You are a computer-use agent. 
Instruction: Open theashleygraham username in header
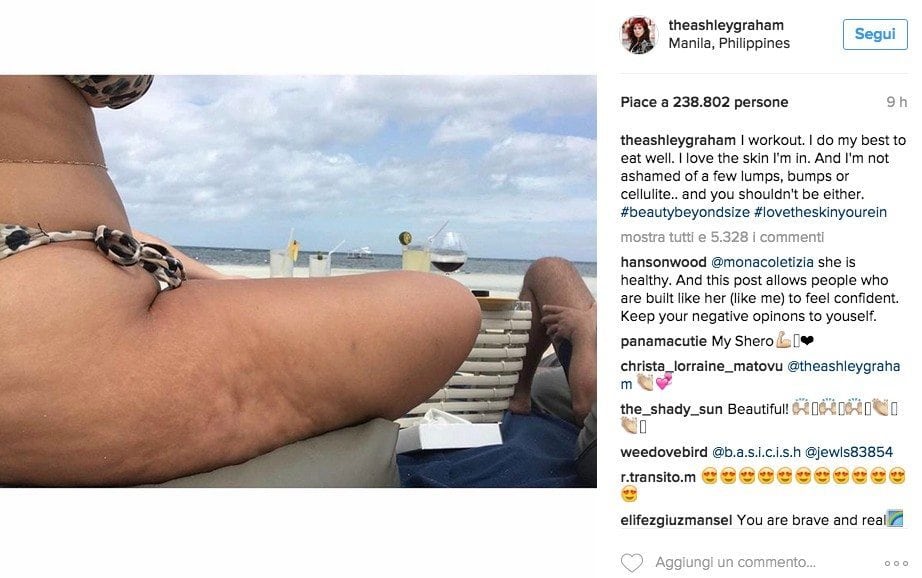click(x=726, y=25)
